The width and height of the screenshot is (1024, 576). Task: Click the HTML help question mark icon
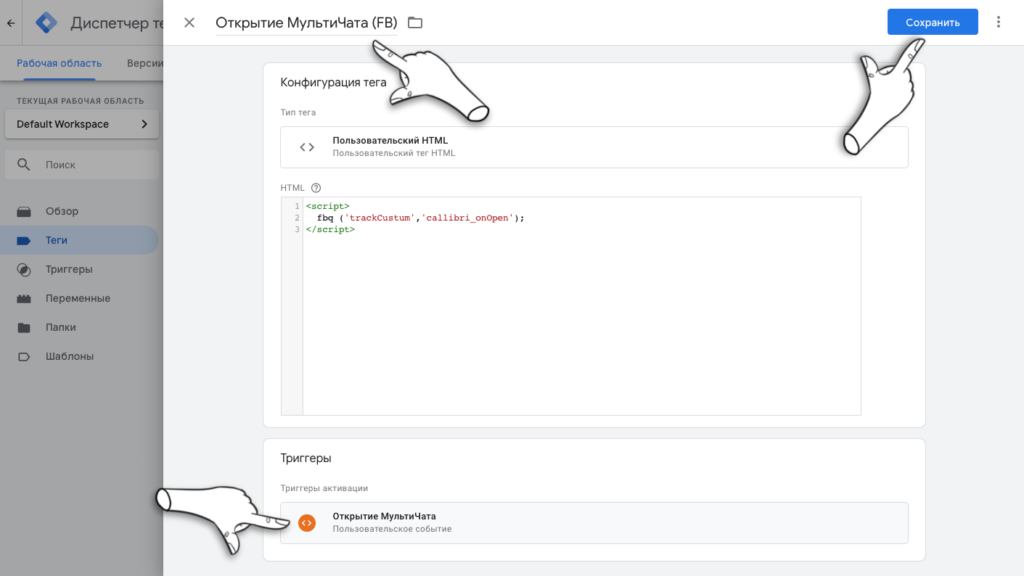click(316, 187)
